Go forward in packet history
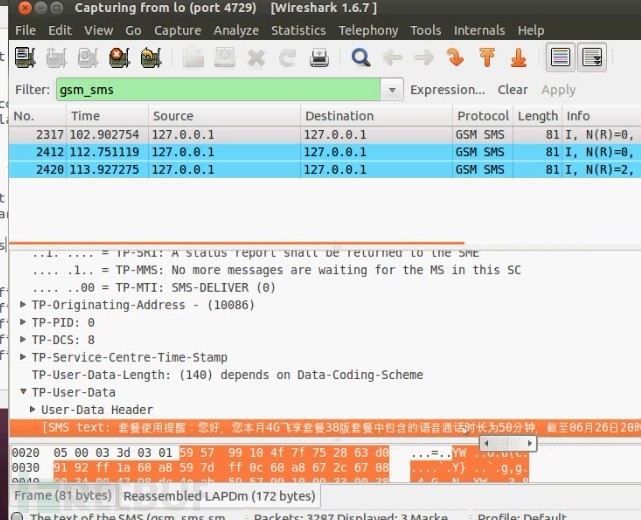Screen dimensions: 641x520 coord(424,58)
